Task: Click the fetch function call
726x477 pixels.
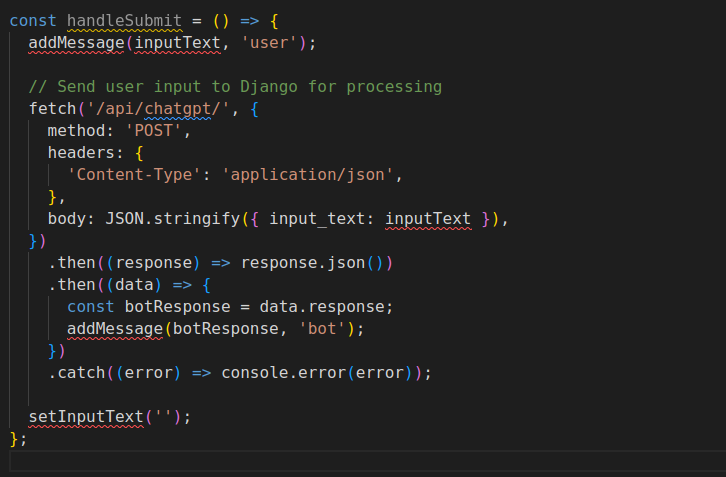Action: coord(52,108)
